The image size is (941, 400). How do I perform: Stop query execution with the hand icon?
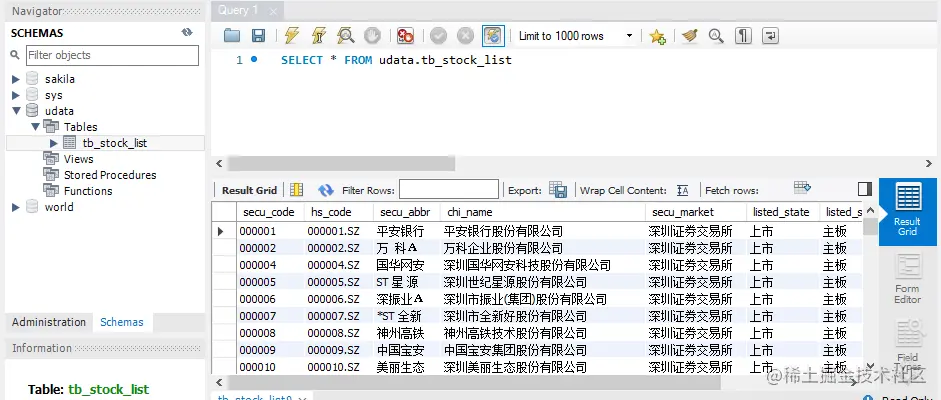(373, 36)
